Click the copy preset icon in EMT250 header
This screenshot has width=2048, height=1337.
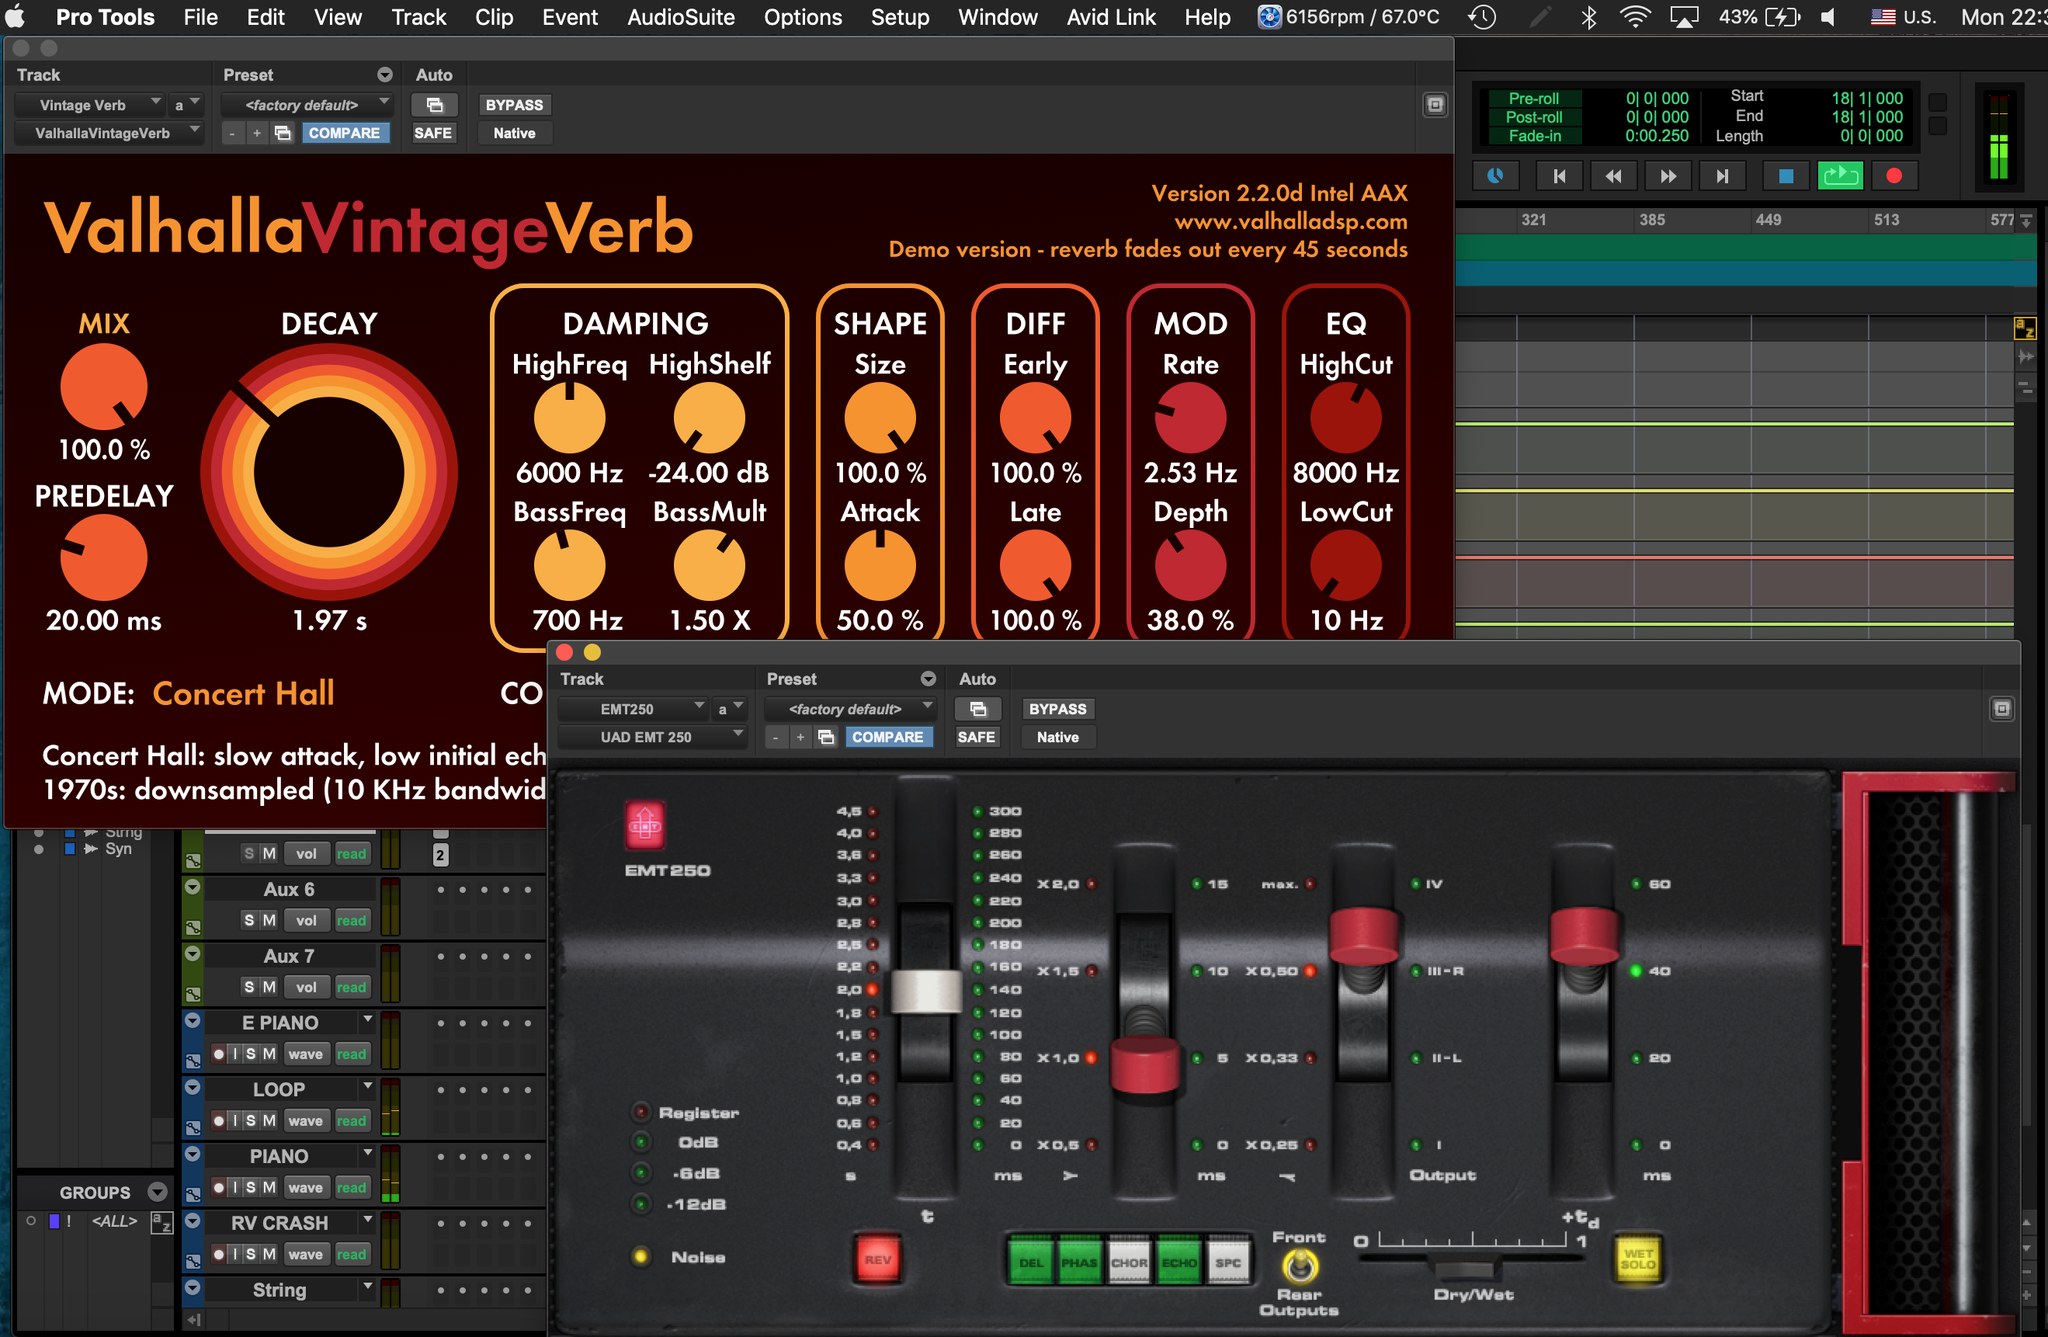826,737
